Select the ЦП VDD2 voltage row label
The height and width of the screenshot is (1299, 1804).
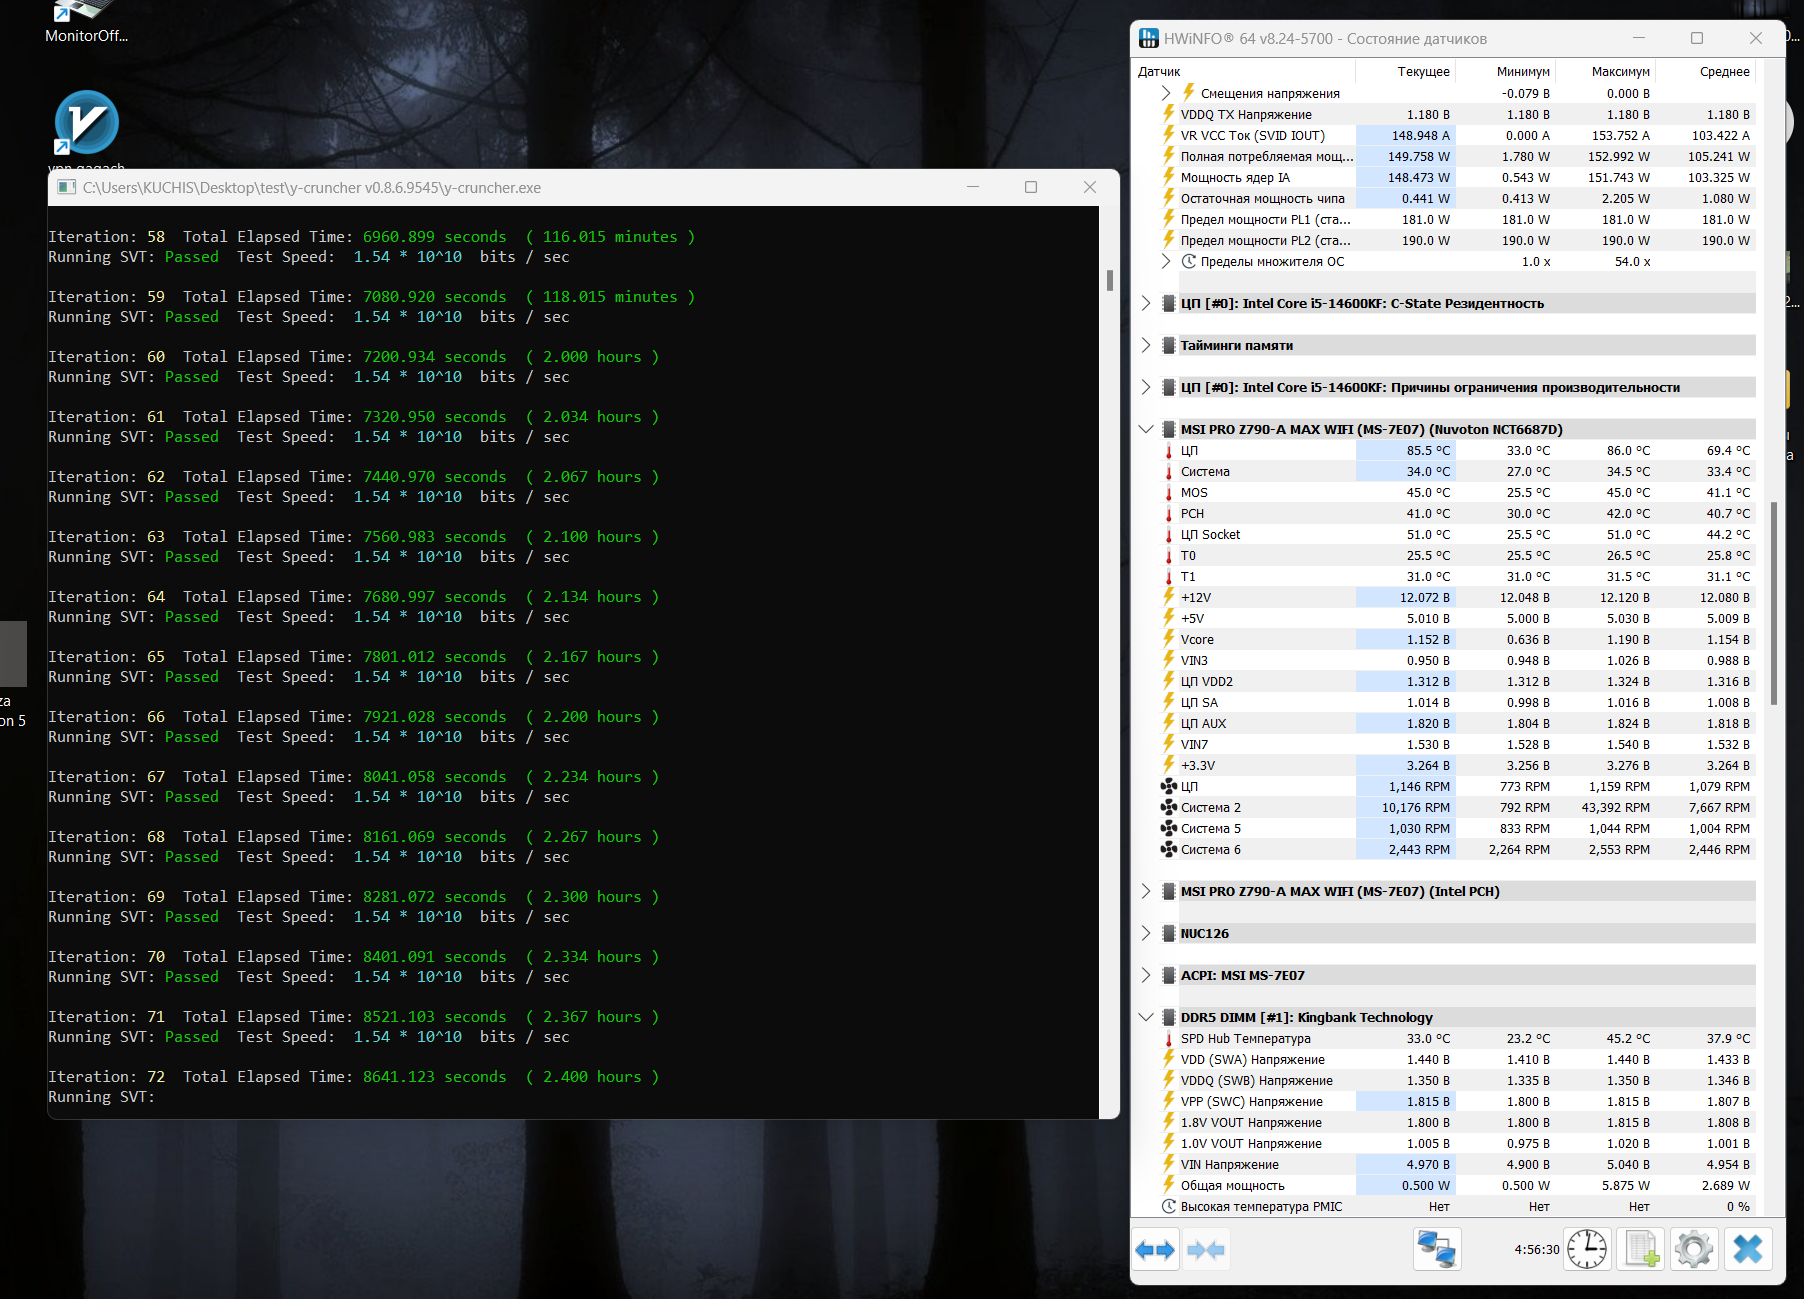[x=1206, y=681]
